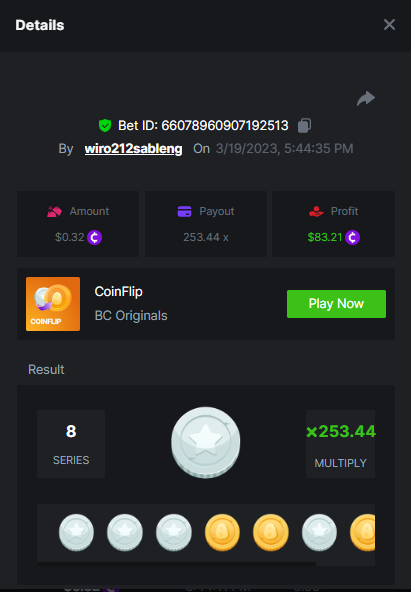Click the second gold coin in series
The image size is (411, 592).
click(271, 532)
